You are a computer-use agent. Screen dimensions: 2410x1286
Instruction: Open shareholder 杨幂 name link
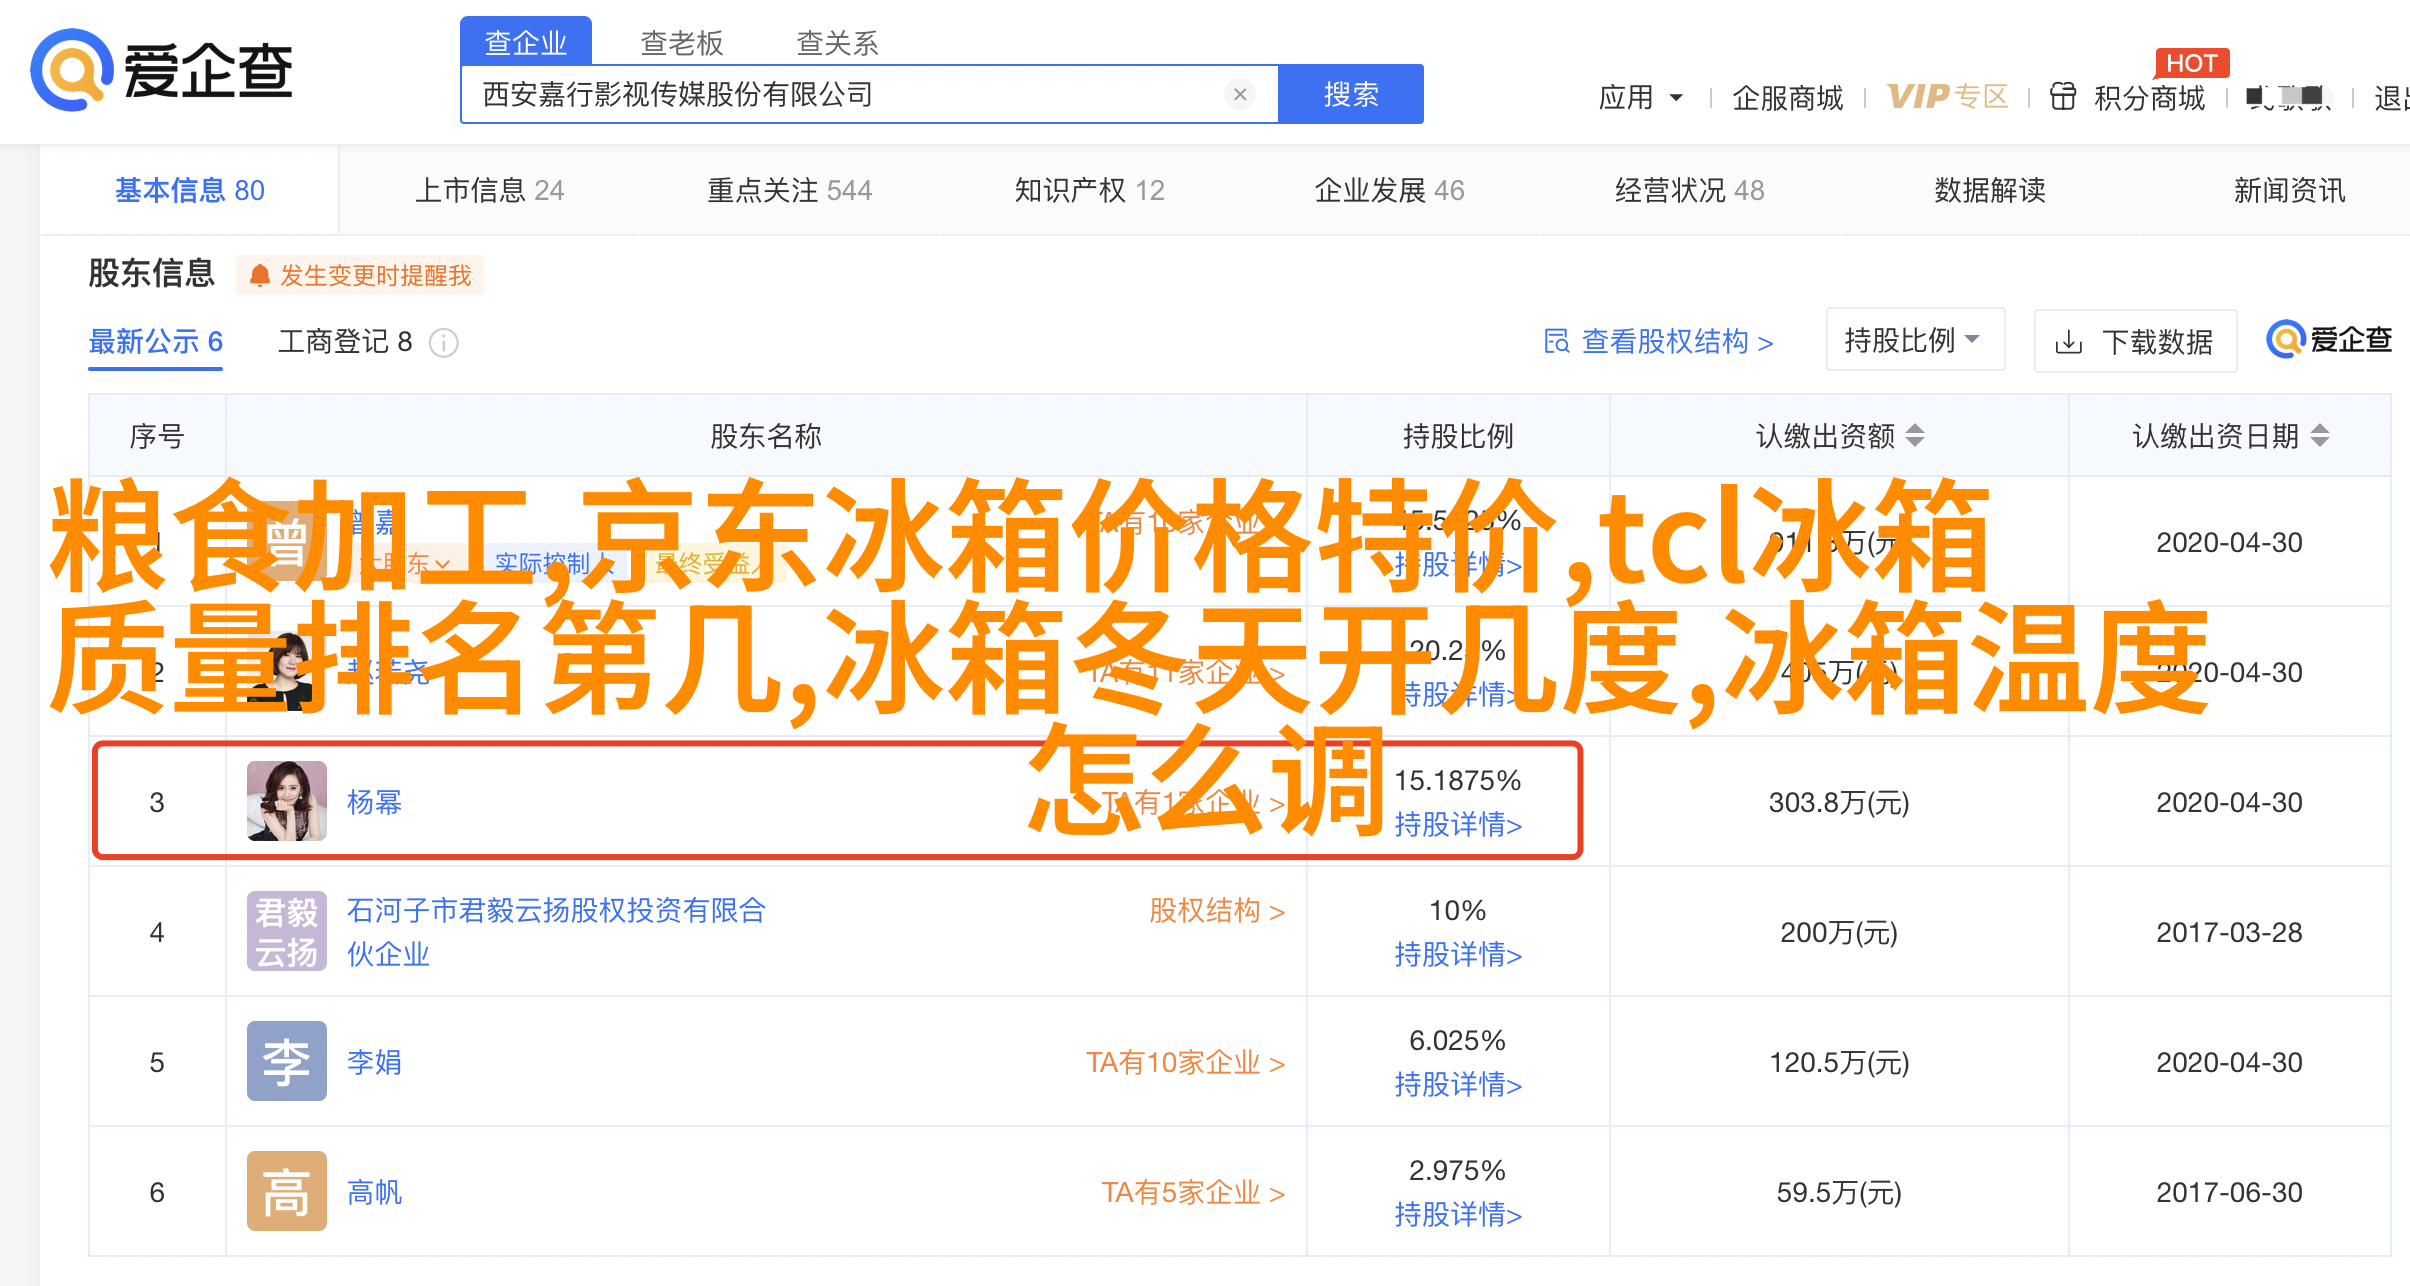coord(374,802)
